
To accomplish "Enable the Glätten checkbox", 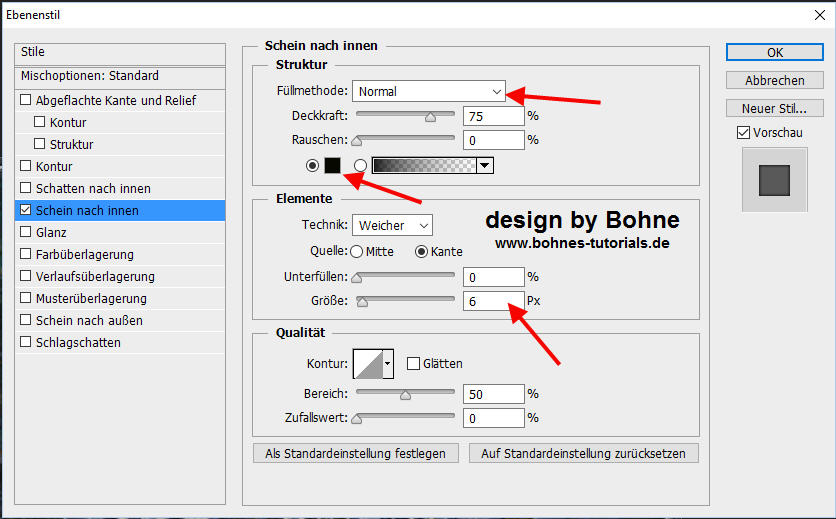I will click(414, 364).
